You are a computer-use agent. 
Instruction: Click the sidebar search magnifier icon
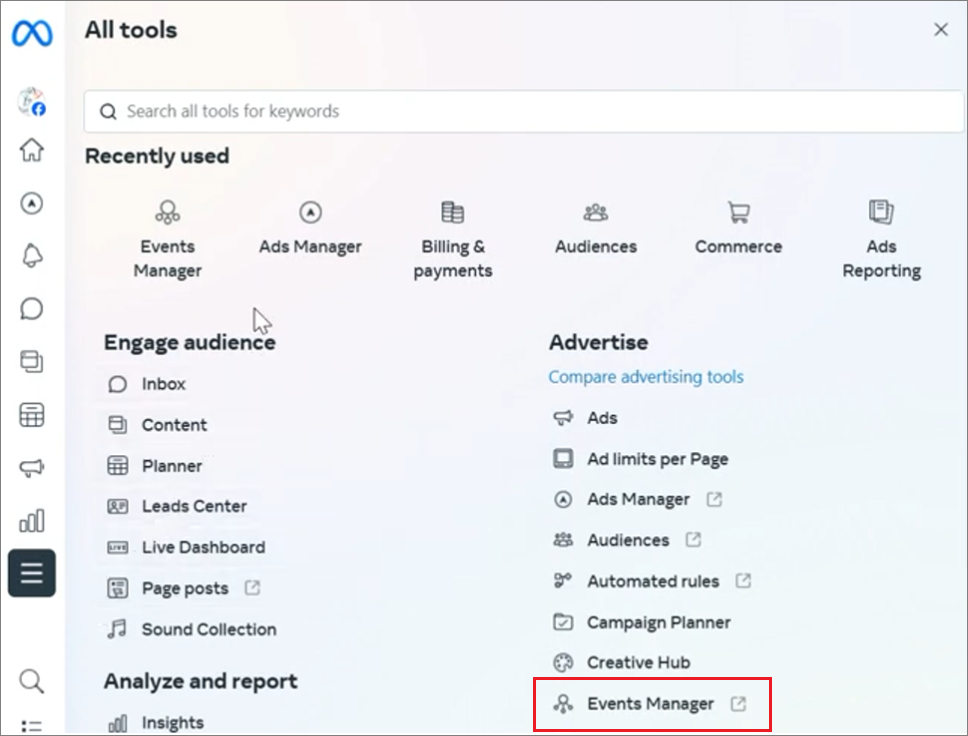[31, 682]
